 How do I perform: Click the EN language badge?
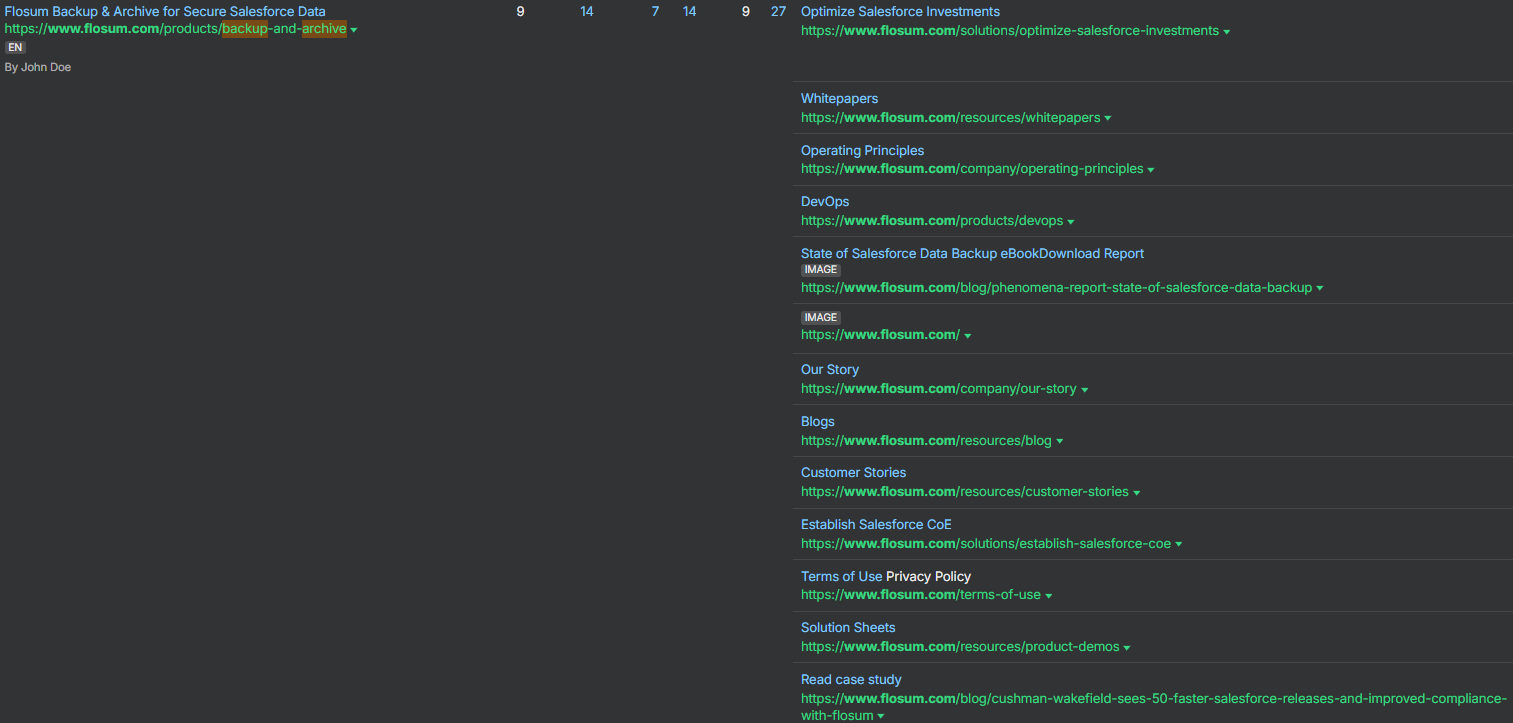pyautogui.click(x=15, y=47)
